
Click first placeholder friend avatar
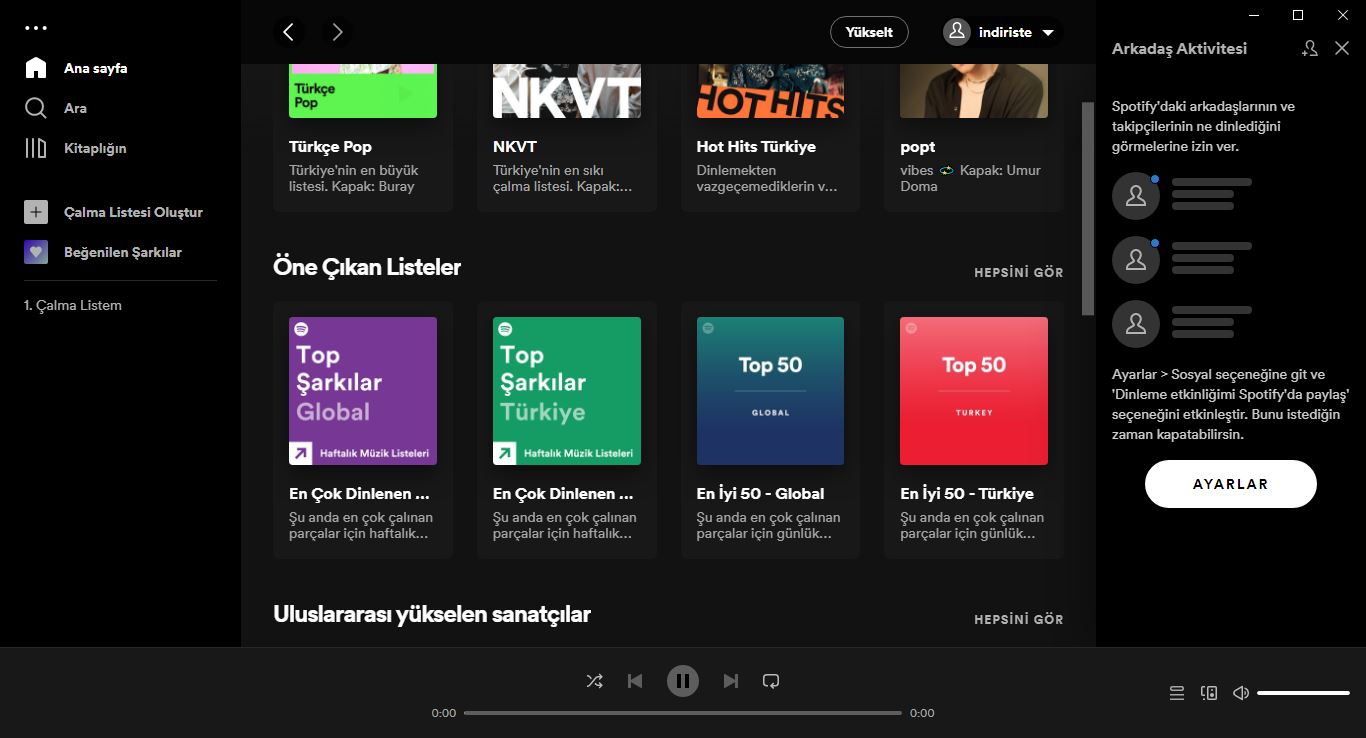tap(1136, 196)
